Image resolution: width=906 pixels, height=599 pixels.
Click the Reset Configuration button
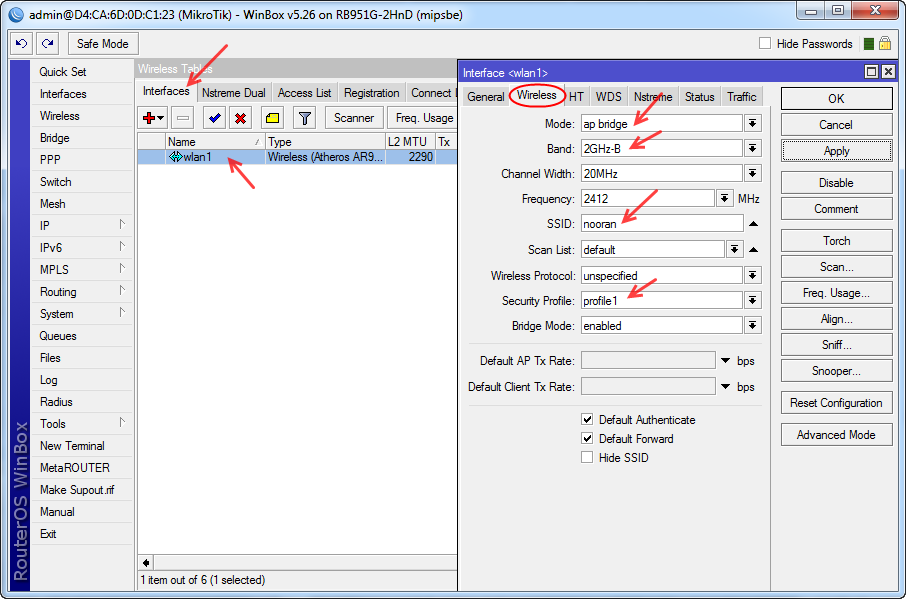point(836,403)
